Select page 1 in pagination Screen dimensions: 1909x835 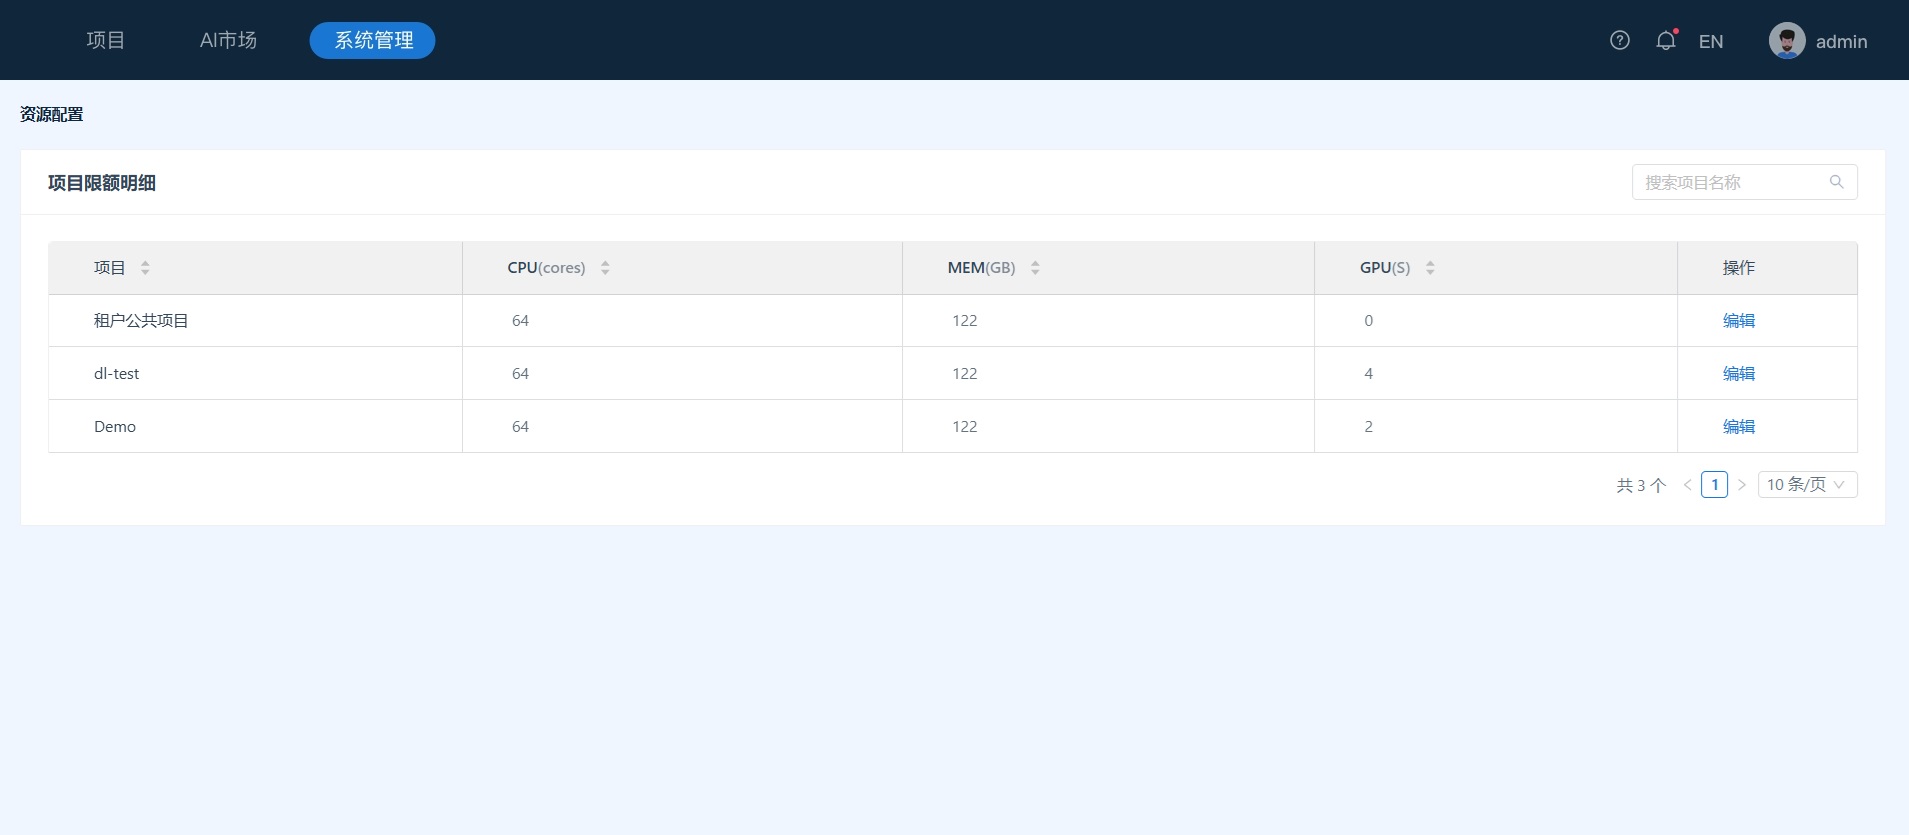[x=1714, y=485]
